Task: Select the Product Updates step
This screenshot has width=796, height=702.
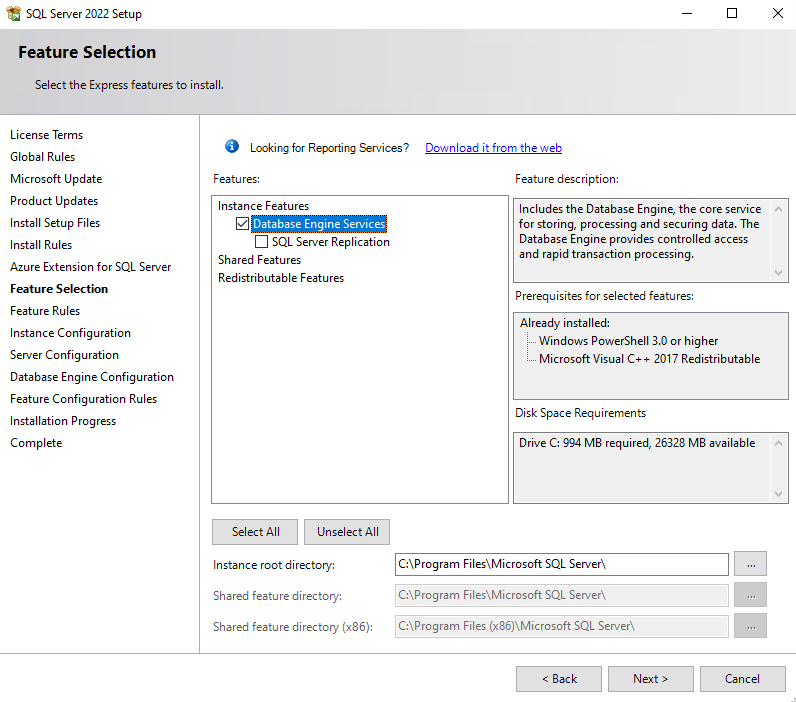Action: (x=54, y=200)
